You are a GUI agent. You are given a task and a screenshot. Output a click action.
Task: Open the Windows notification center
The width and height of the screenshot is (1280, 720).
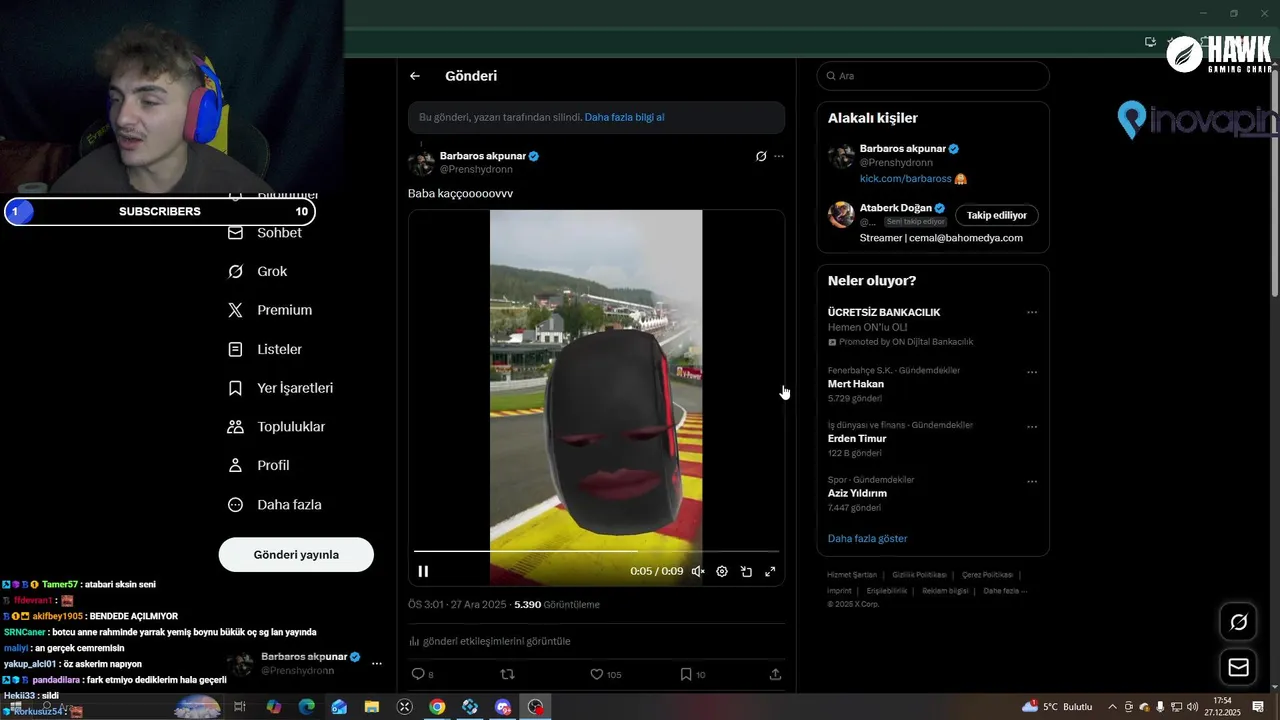[1258, 707]
